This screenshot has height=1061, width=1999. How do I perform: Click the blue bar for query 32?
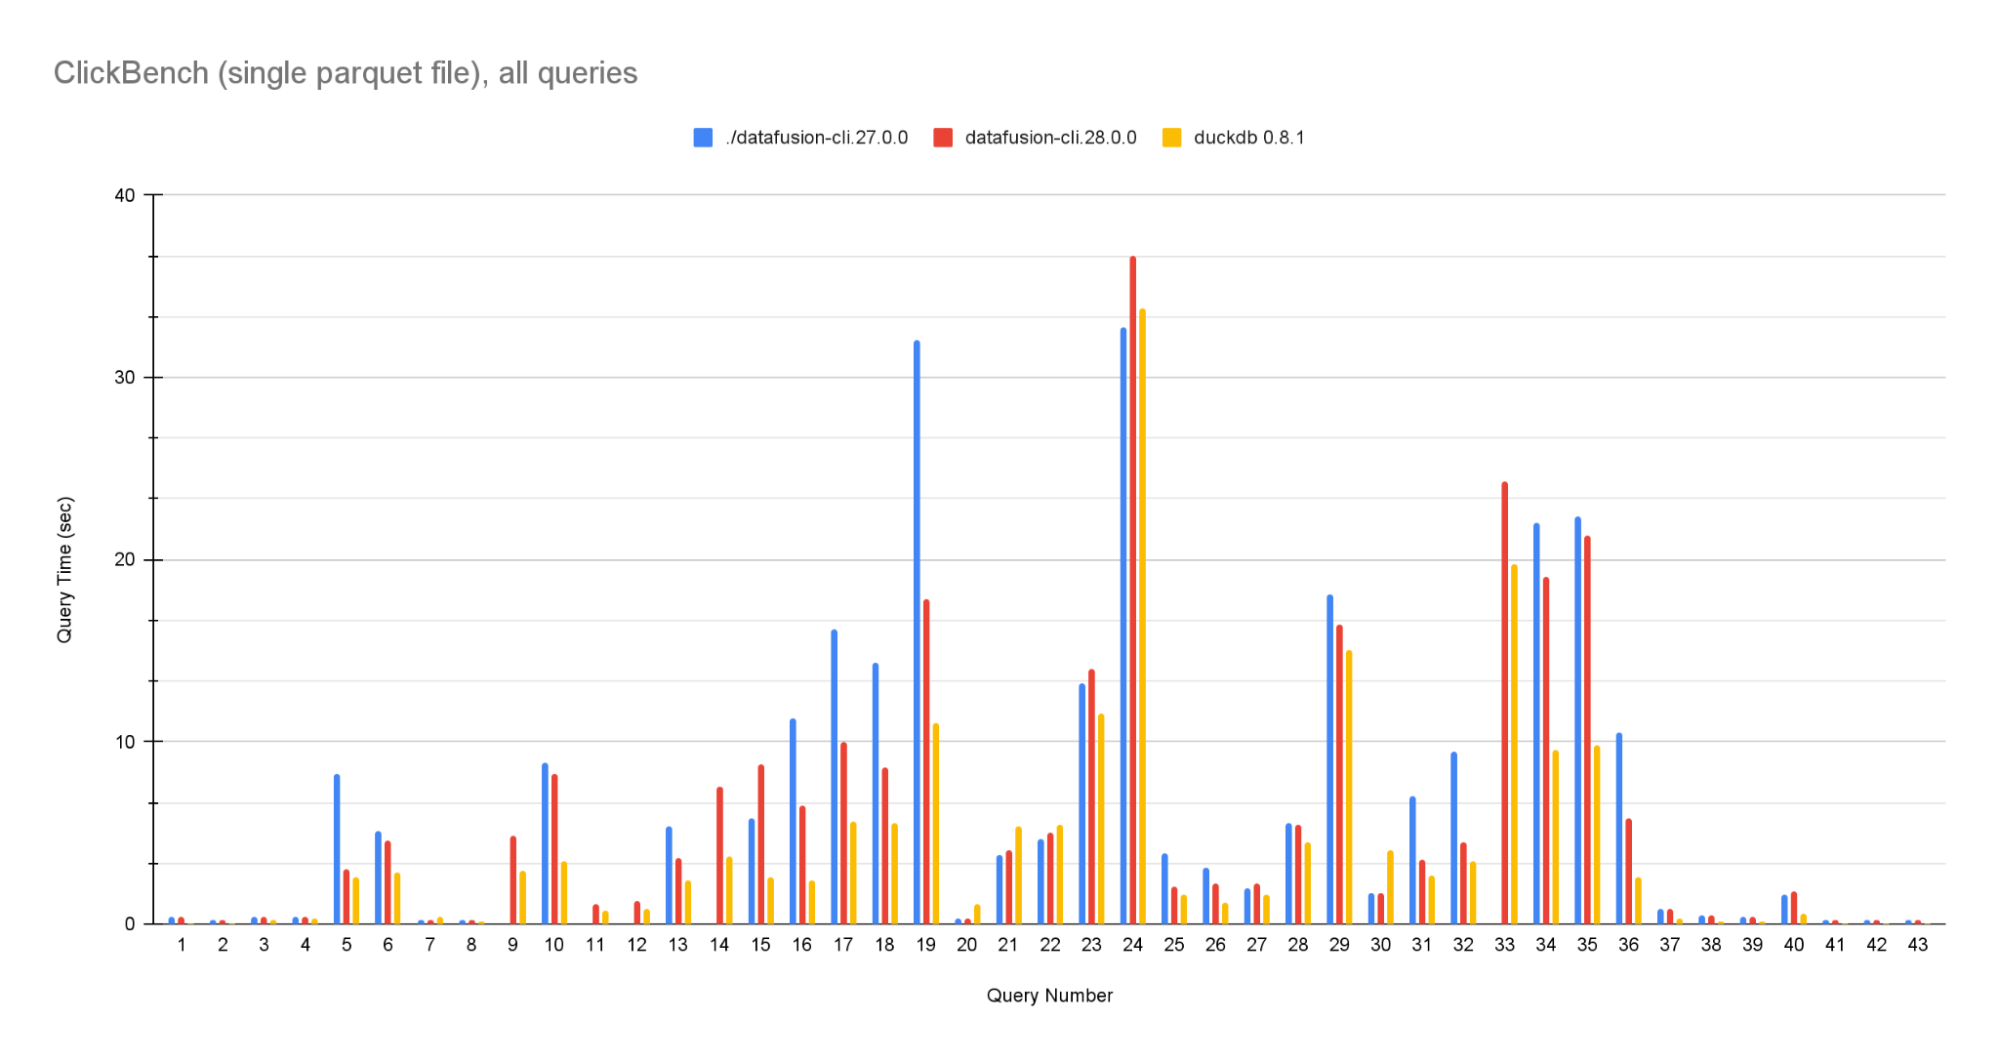[x=1454, y=838]
